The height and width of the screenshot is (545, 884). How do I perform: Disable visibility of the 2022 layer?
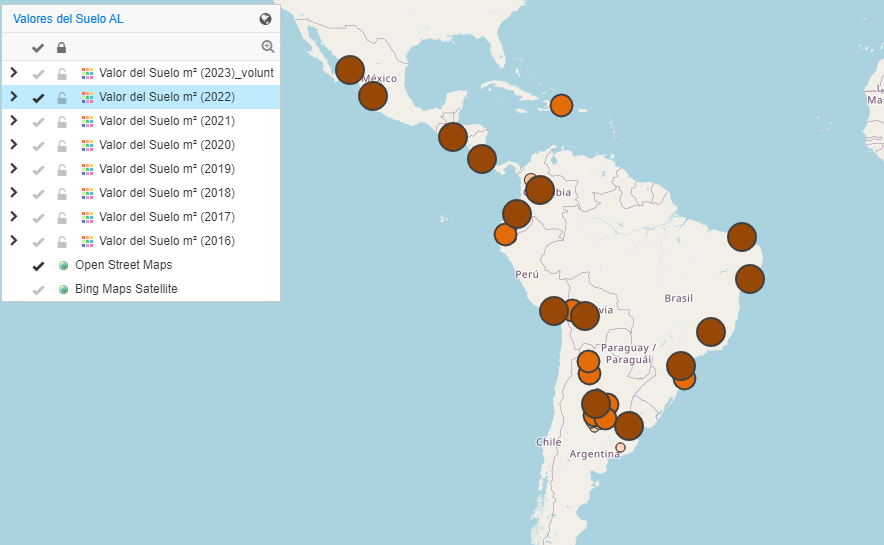coord(38,98)
